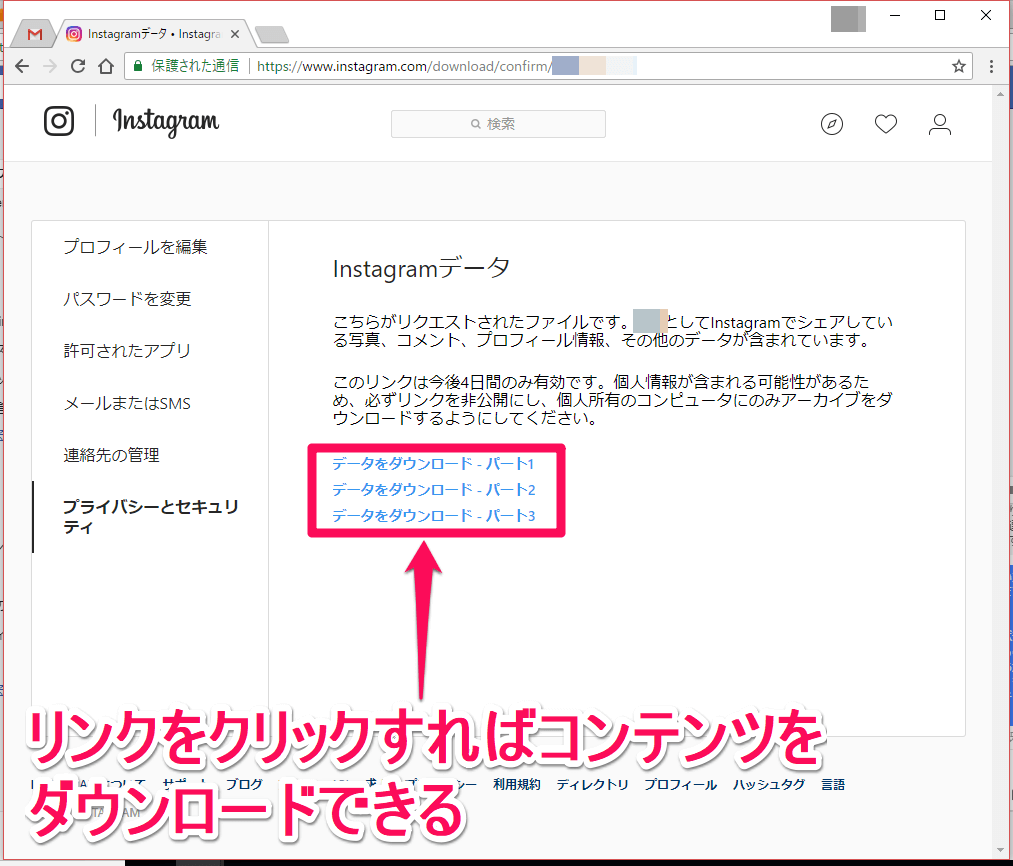Open 許可されたアプリ in sidebar

pyautogui.click(x=127, y=350)
